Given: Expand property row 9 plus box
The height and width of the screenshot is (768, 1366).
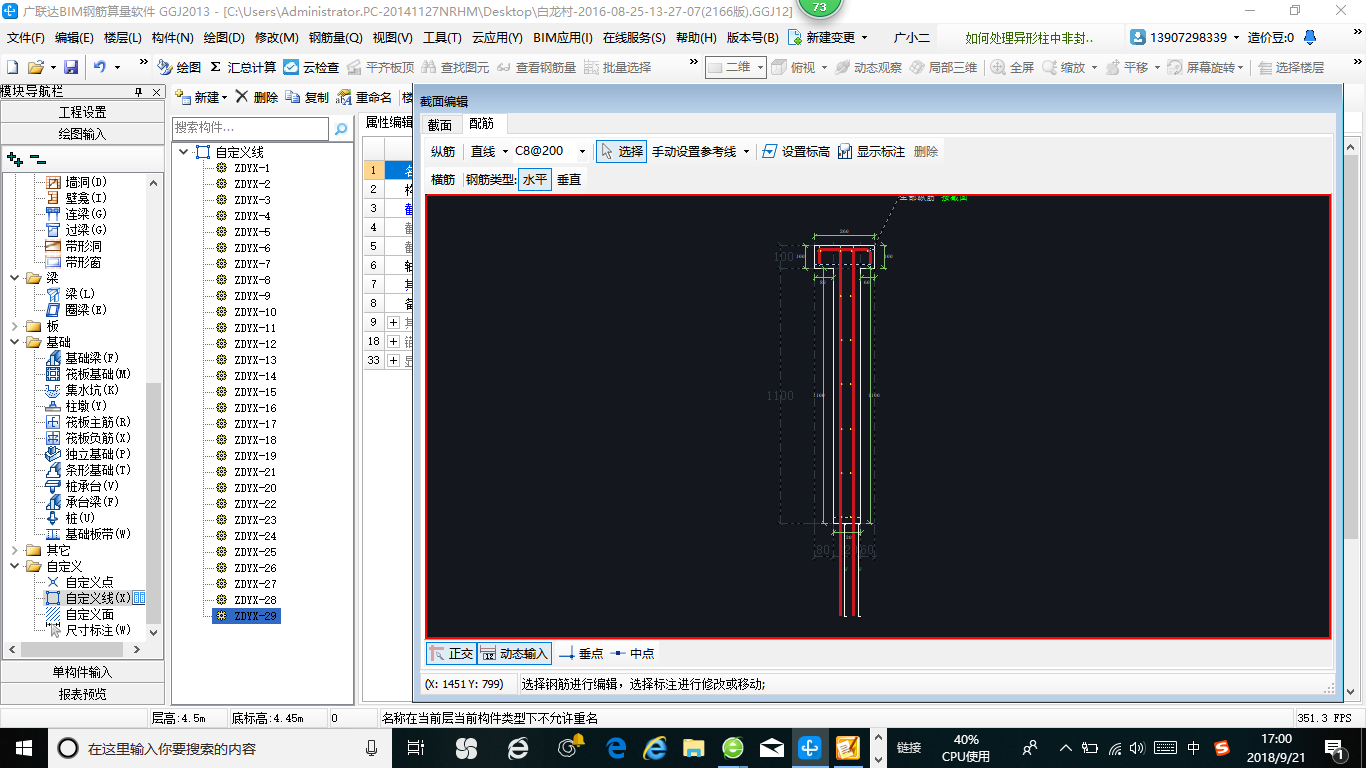Looking at the screenshot, I should coord(394,322).
